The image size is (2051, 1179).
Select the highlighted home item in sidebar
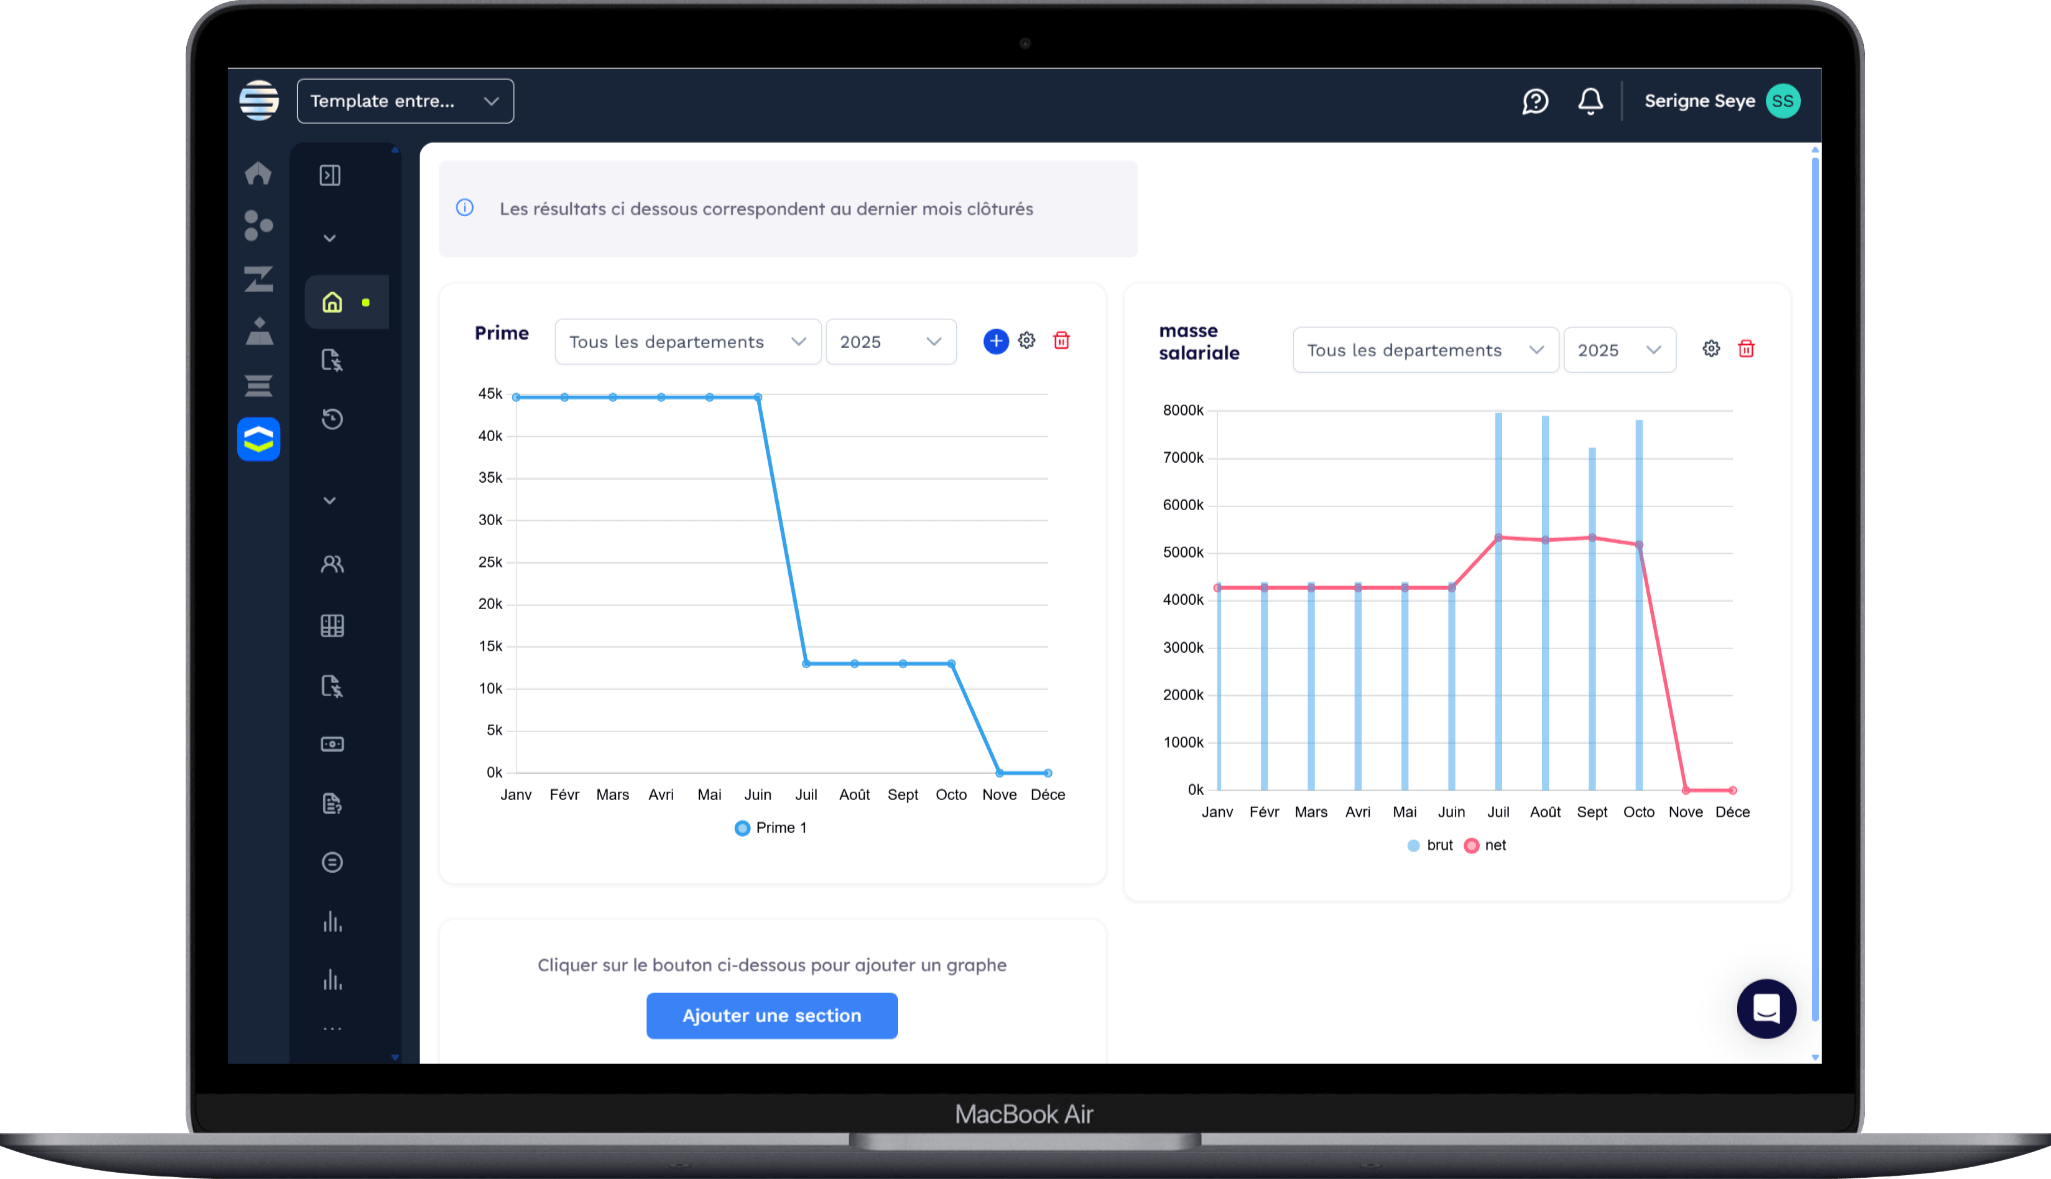click(333, 302)
